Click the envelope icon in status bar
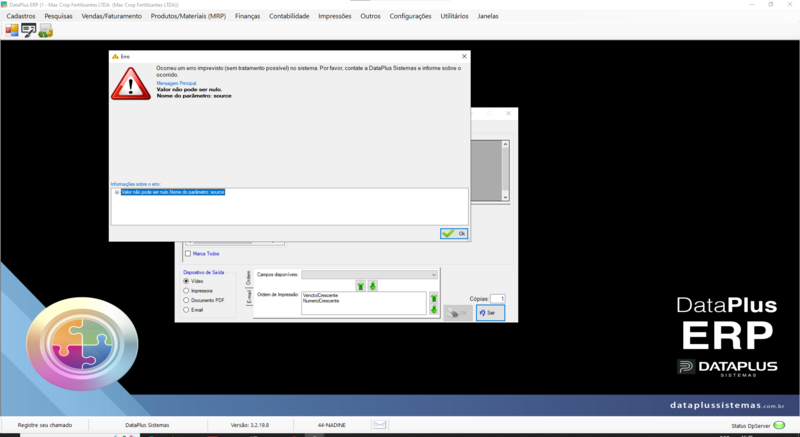 click(x=380, y=424)
